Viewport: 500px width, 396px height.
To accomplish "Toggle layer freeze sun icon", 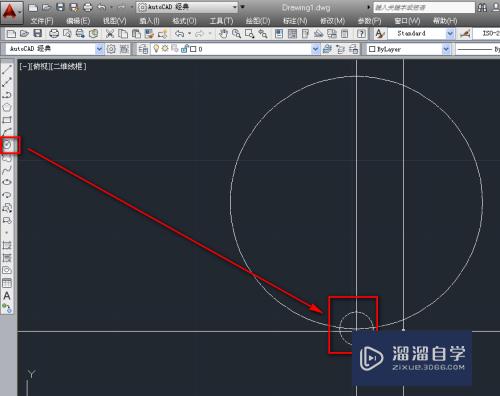I will point(165,49).
